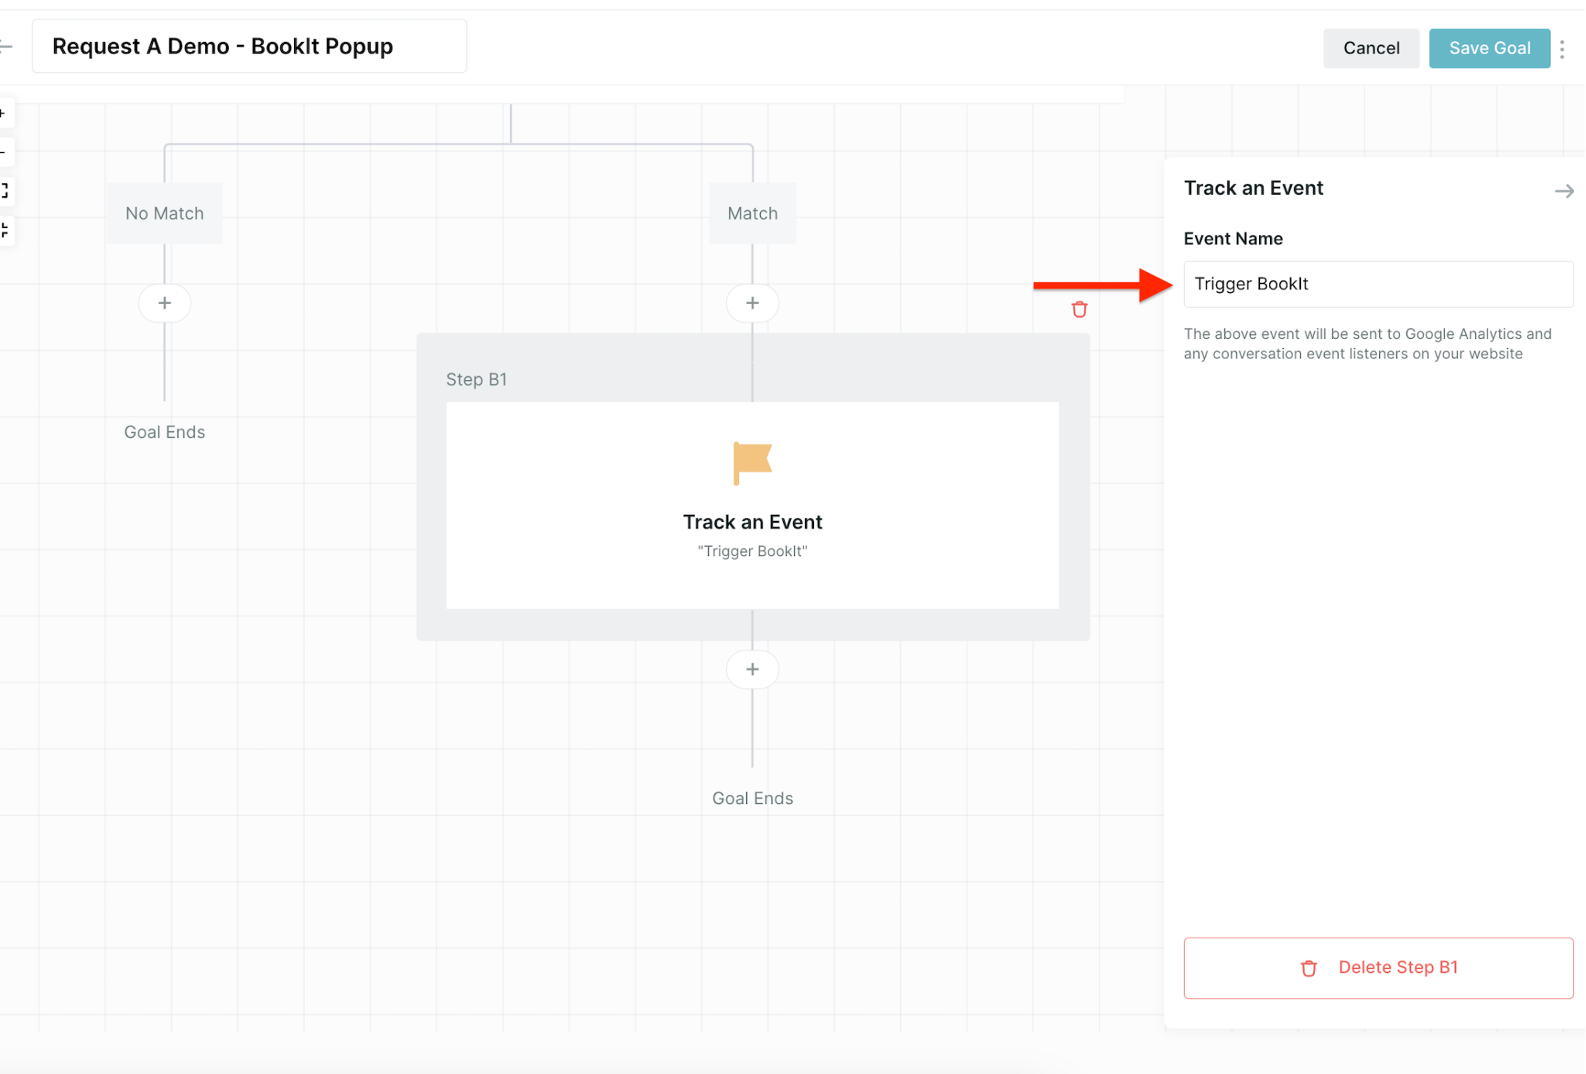The image size is (1586, 1074).
Task: Click the Cancel button
Action: [1371, 48]
